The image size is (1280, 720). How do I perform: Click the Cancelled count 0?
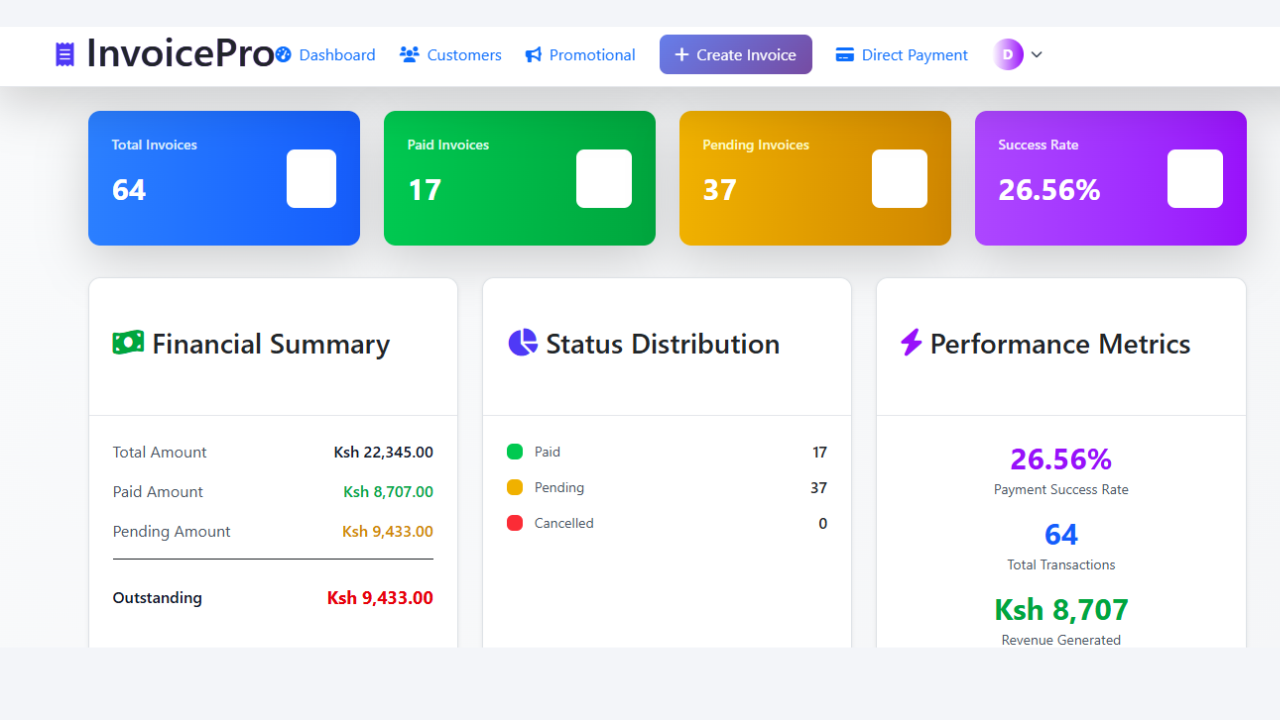coord(823,523)
